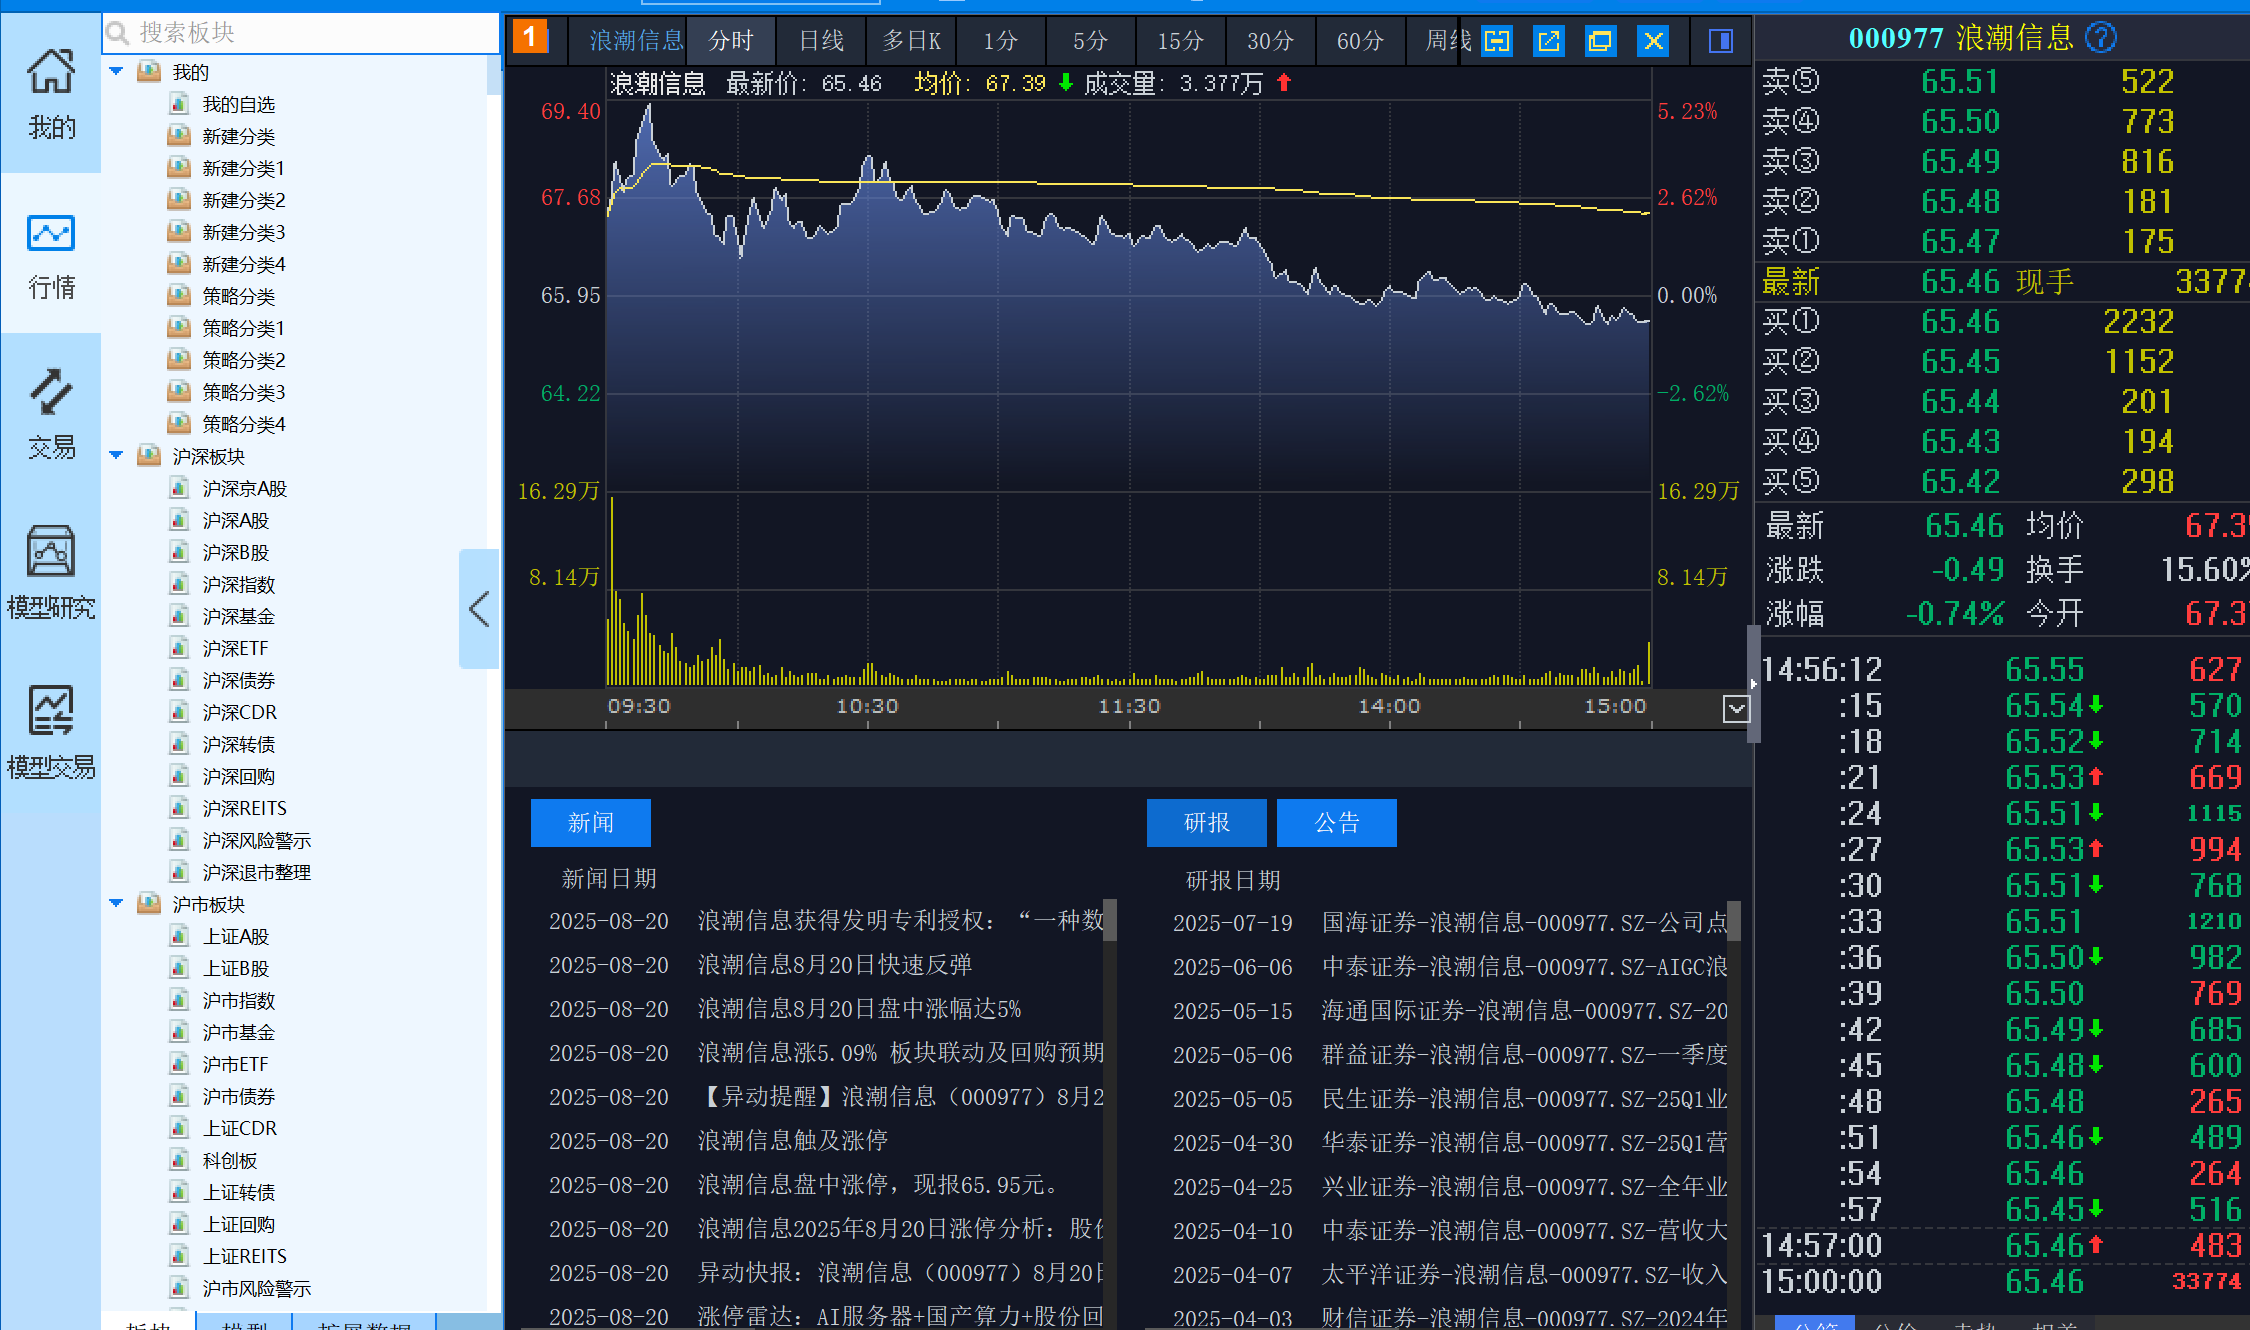Open news 浪潮信息触及涨停
2250x1330 pixels.
pos(792,1140)
